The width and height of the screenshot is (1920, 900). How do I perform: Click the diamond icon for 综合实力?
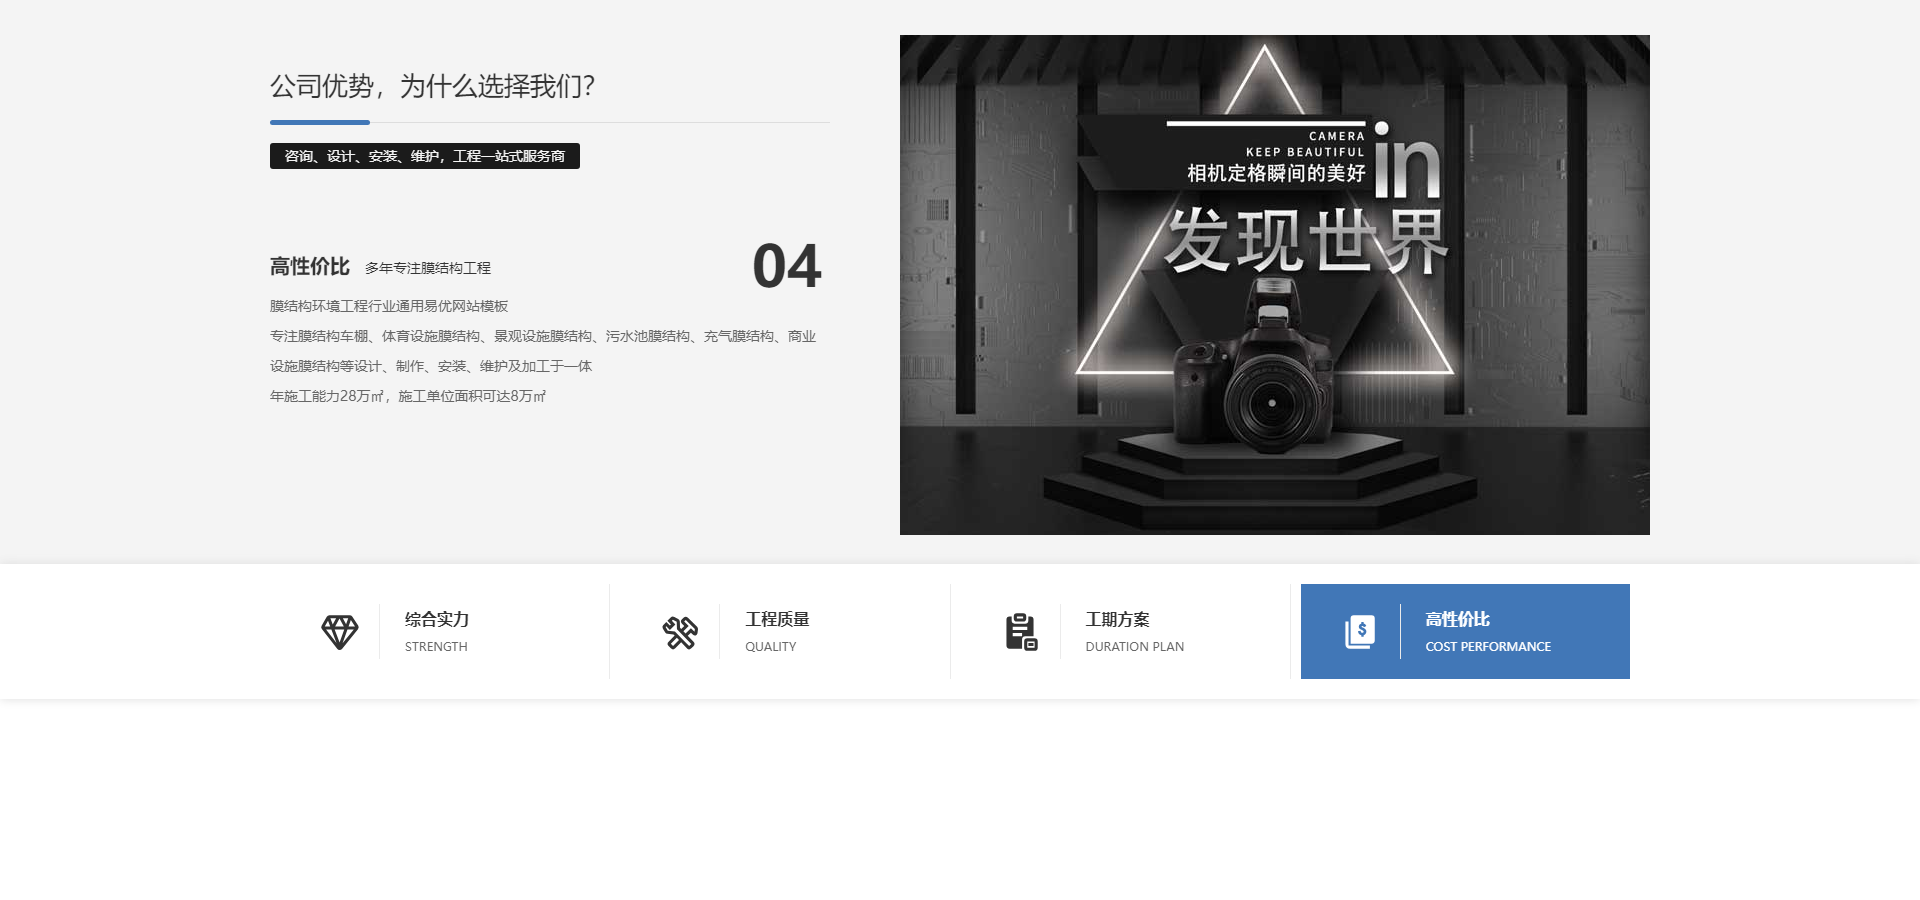[339, 632]
